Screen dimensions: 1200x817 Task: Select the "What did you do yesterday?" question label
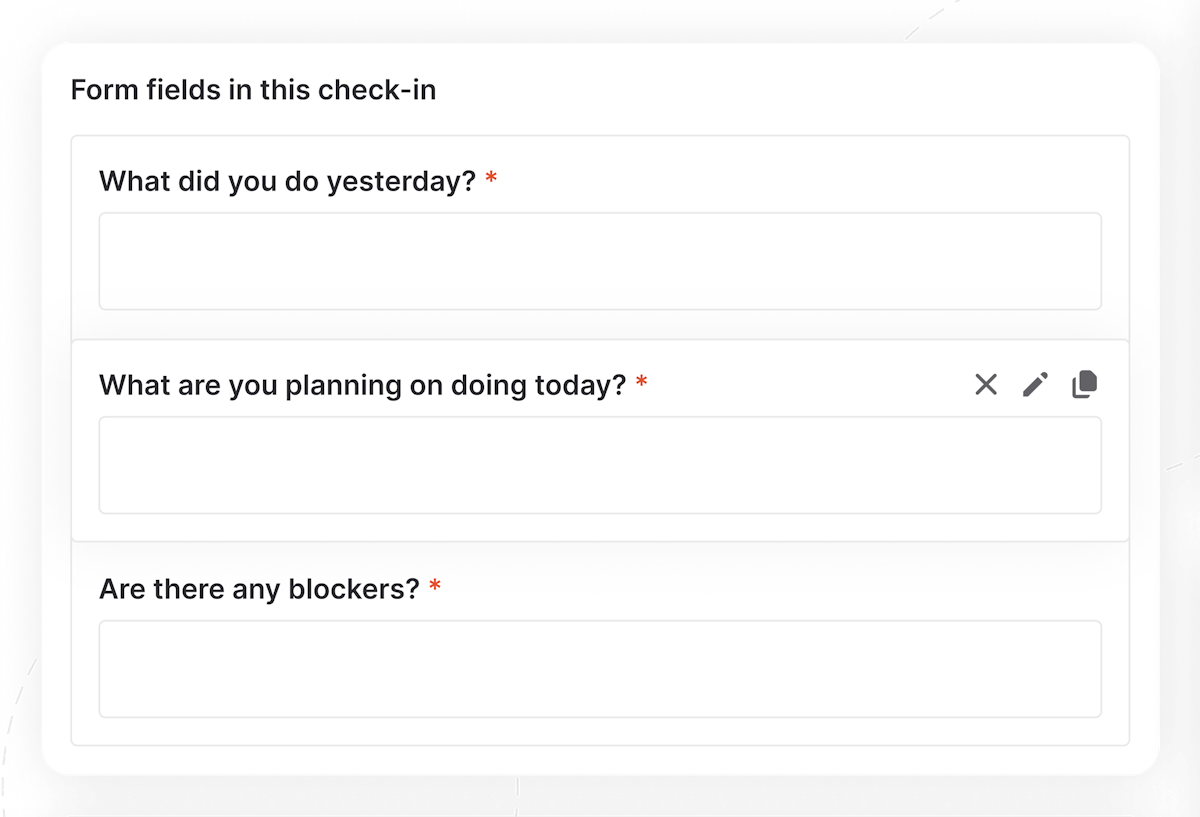coord(289,181)
